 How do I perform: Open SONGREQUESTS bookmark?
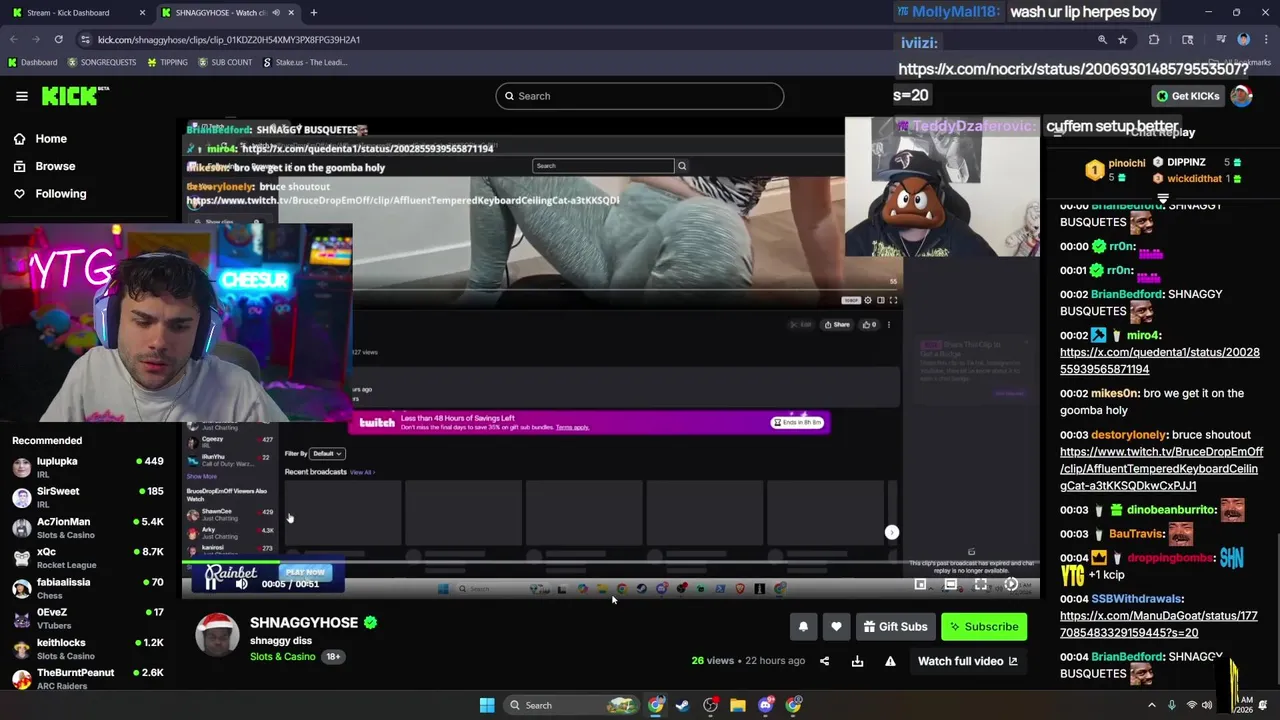102,62
